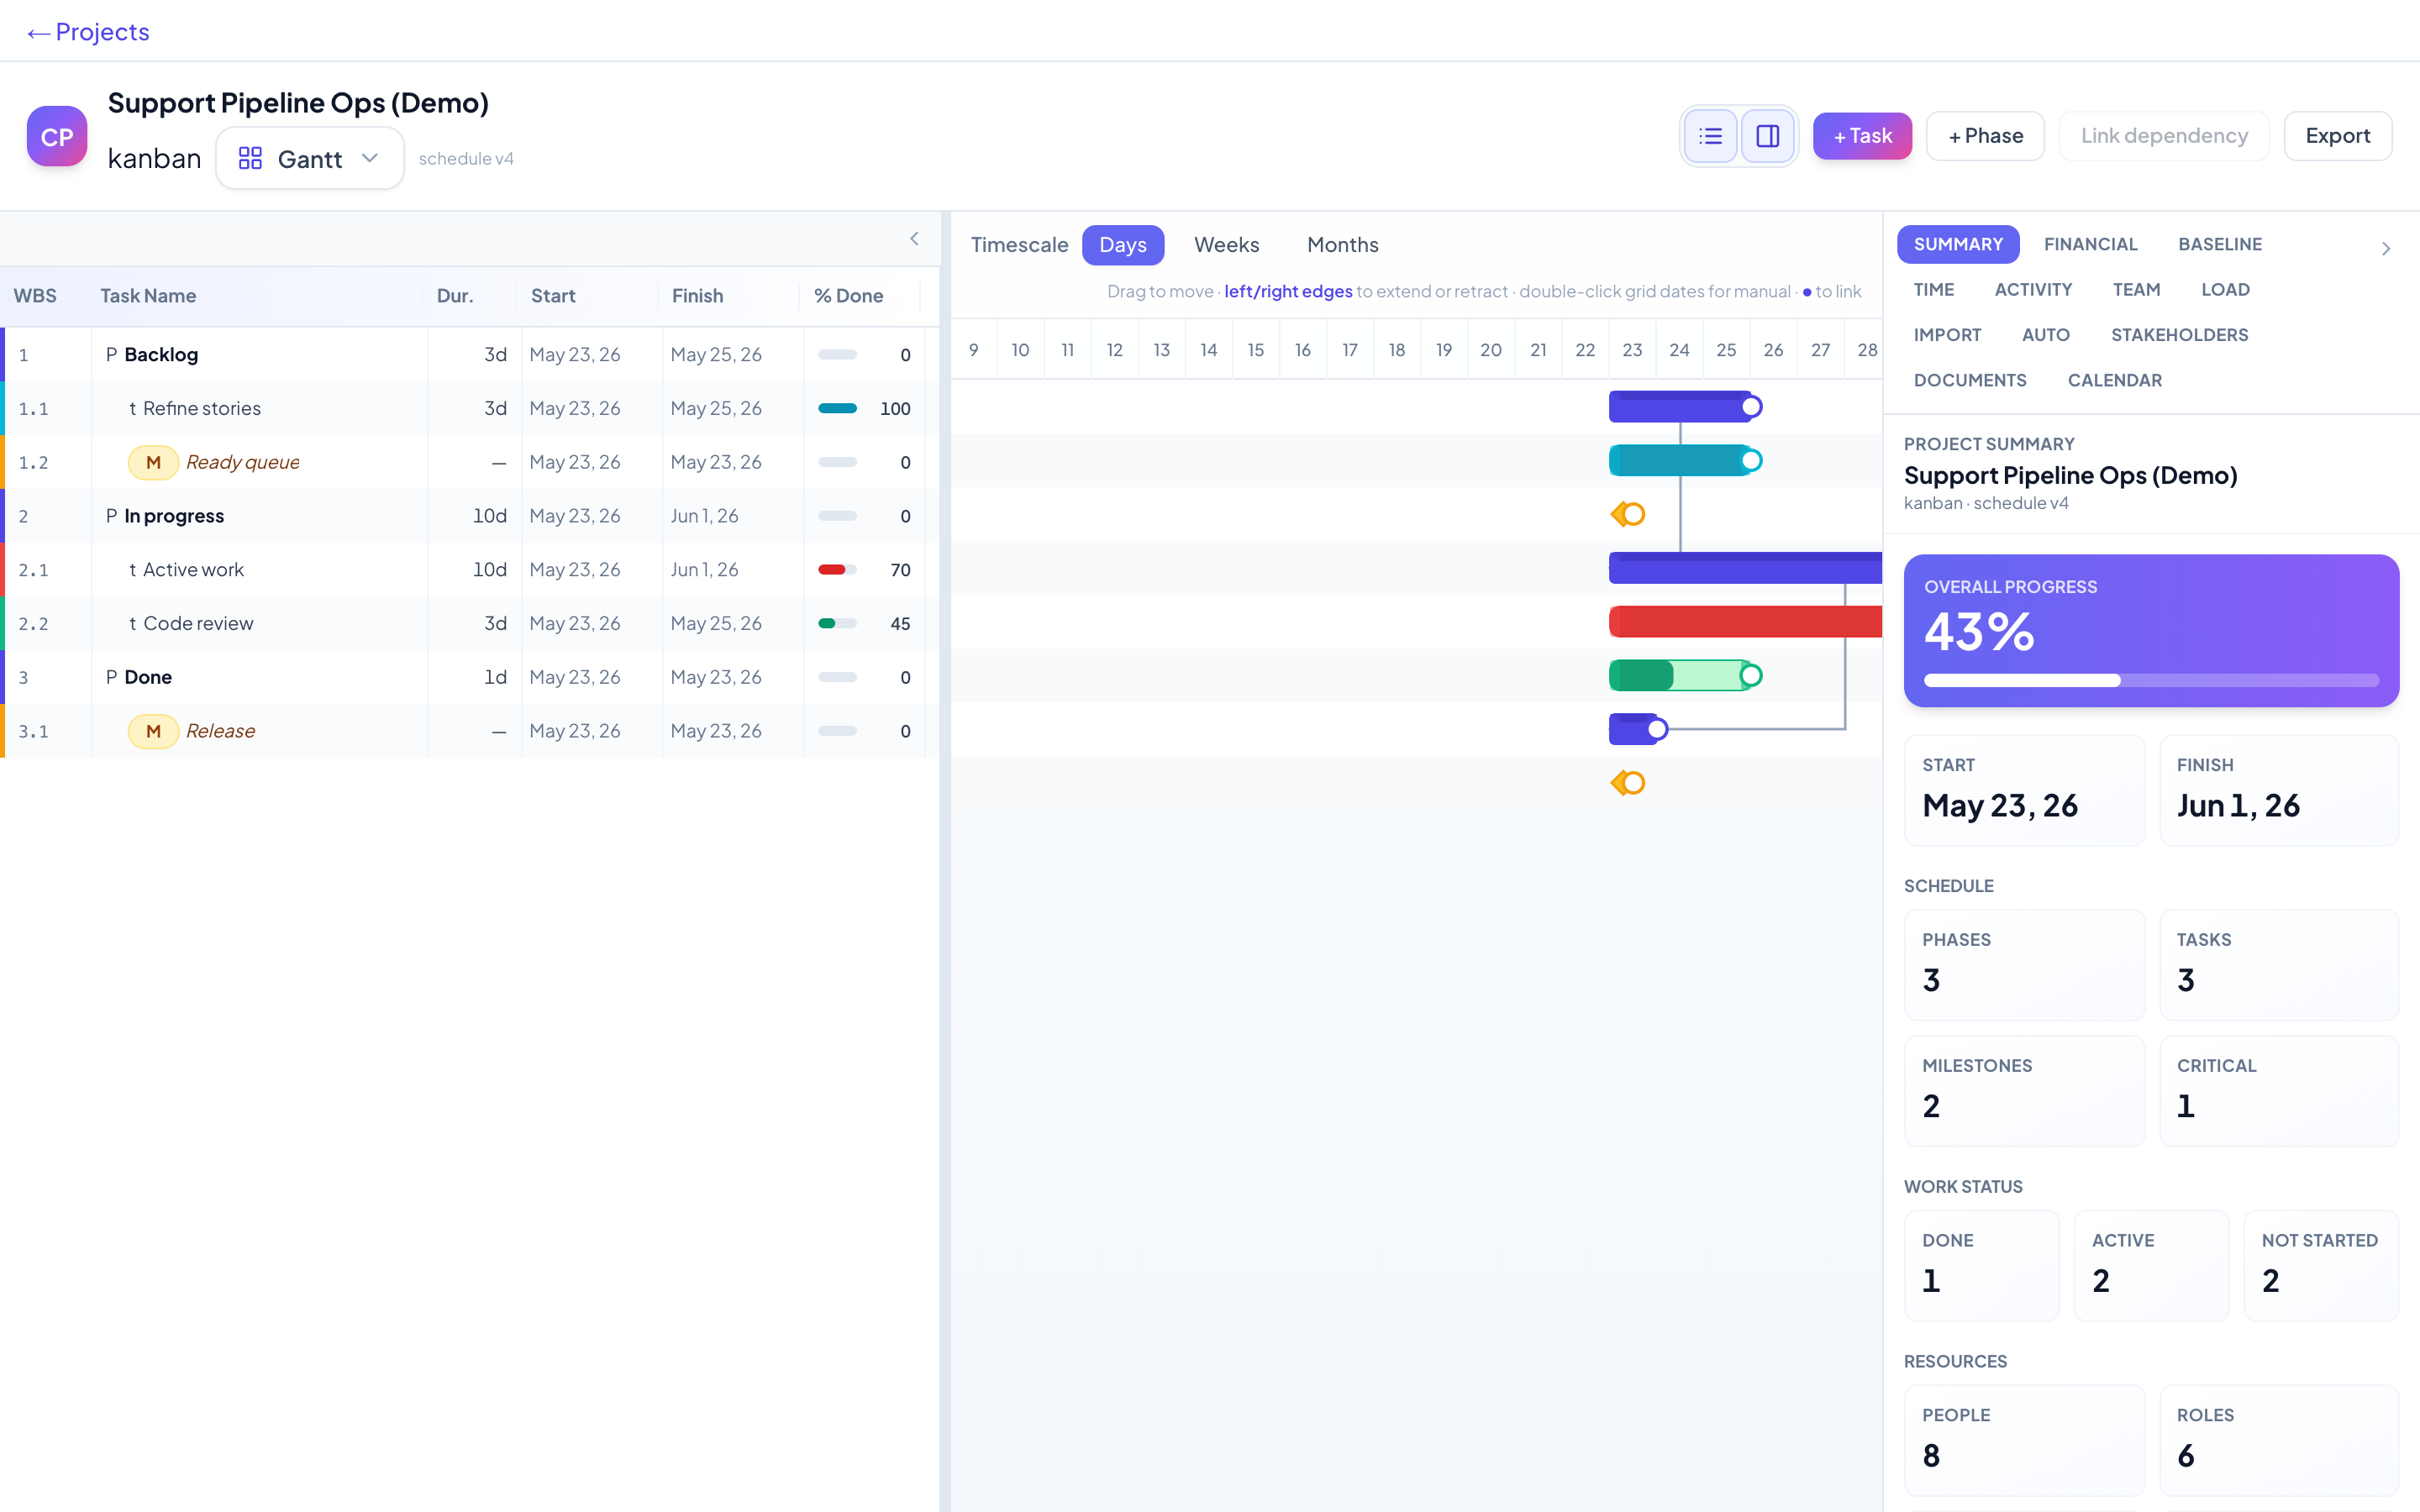Click link handle on Refine stories bar
The image size is (2420, 1512).
1751,461
